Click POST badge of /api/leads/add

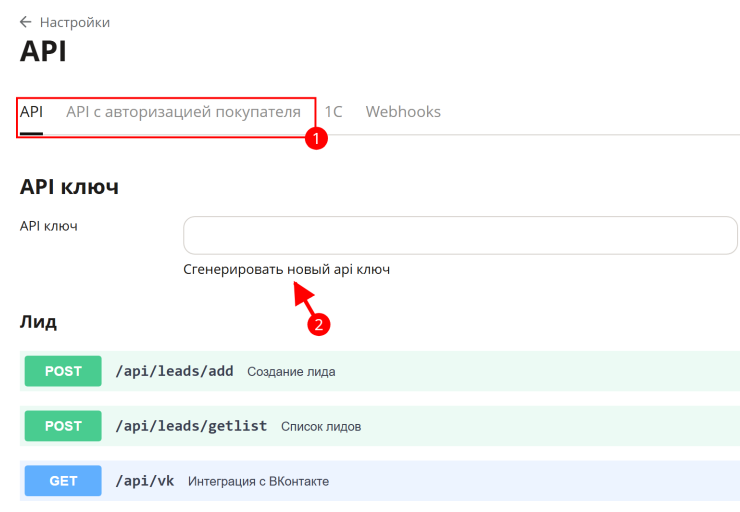(63, 371)
